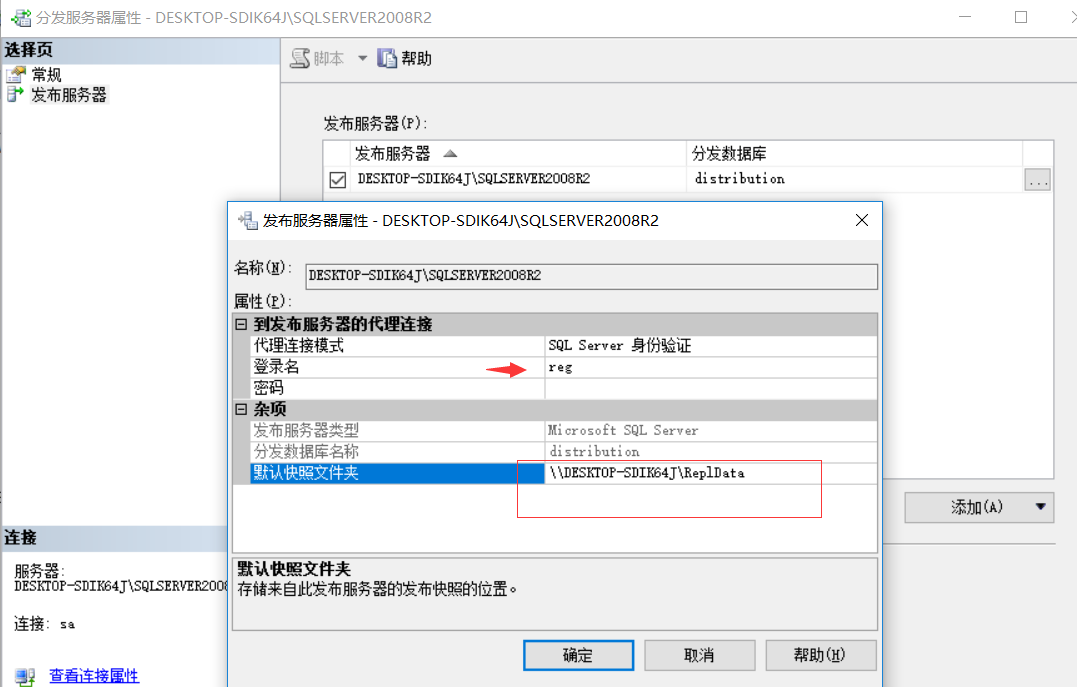Select the 发布服务器 page icon

click(15, 95)
